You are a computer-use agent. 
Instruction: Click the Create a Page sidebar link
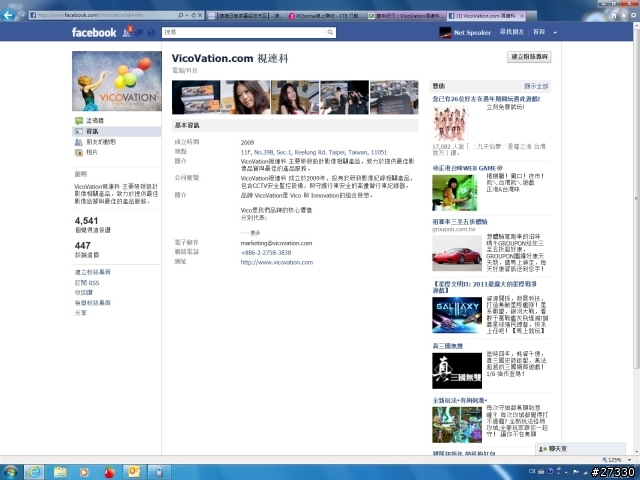(92, 272)
